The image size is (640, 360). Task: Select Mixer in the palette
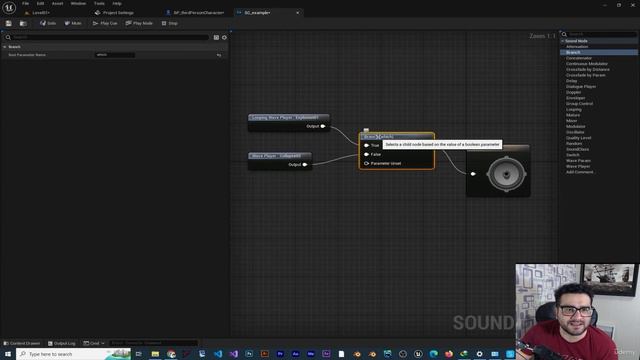pos(571,121)
